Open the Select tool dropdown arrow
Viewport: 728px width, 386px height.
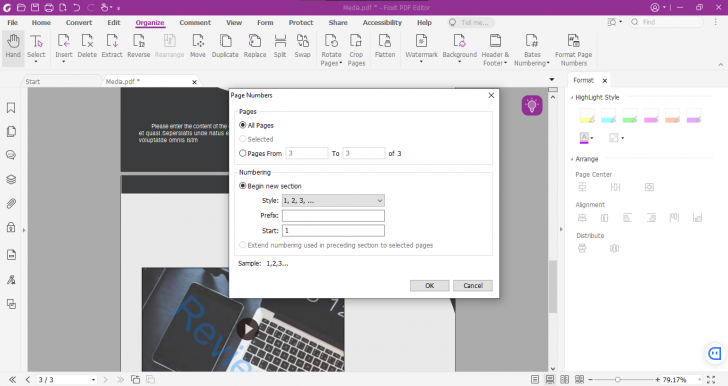pyautogui.click(x=36, y=62)
